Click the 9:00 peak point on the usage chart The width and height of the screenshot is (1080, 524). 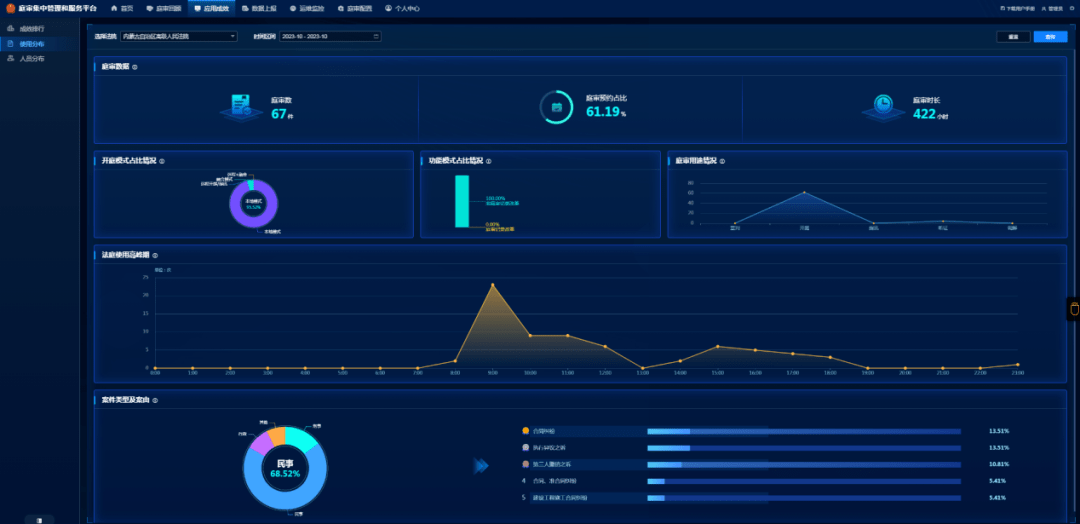click(493, 285)
